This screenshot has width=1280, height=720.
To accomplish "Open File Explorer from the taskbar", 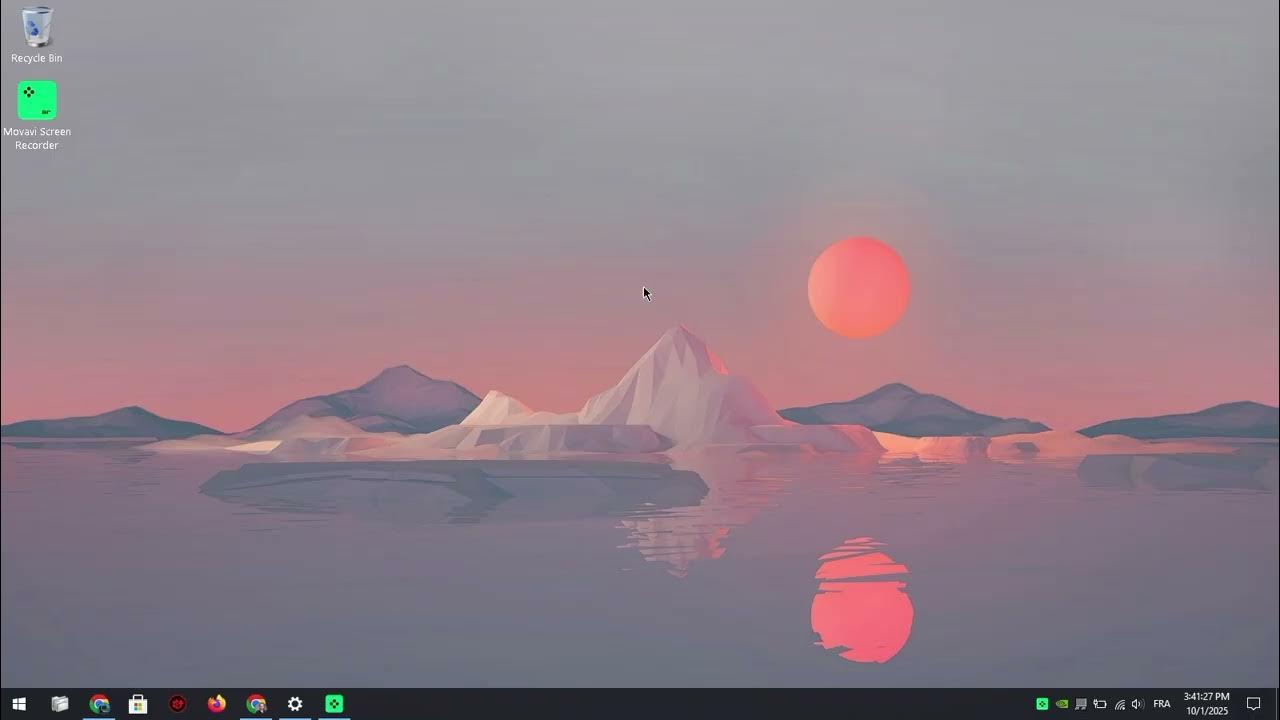I will (x=60, y=704).
